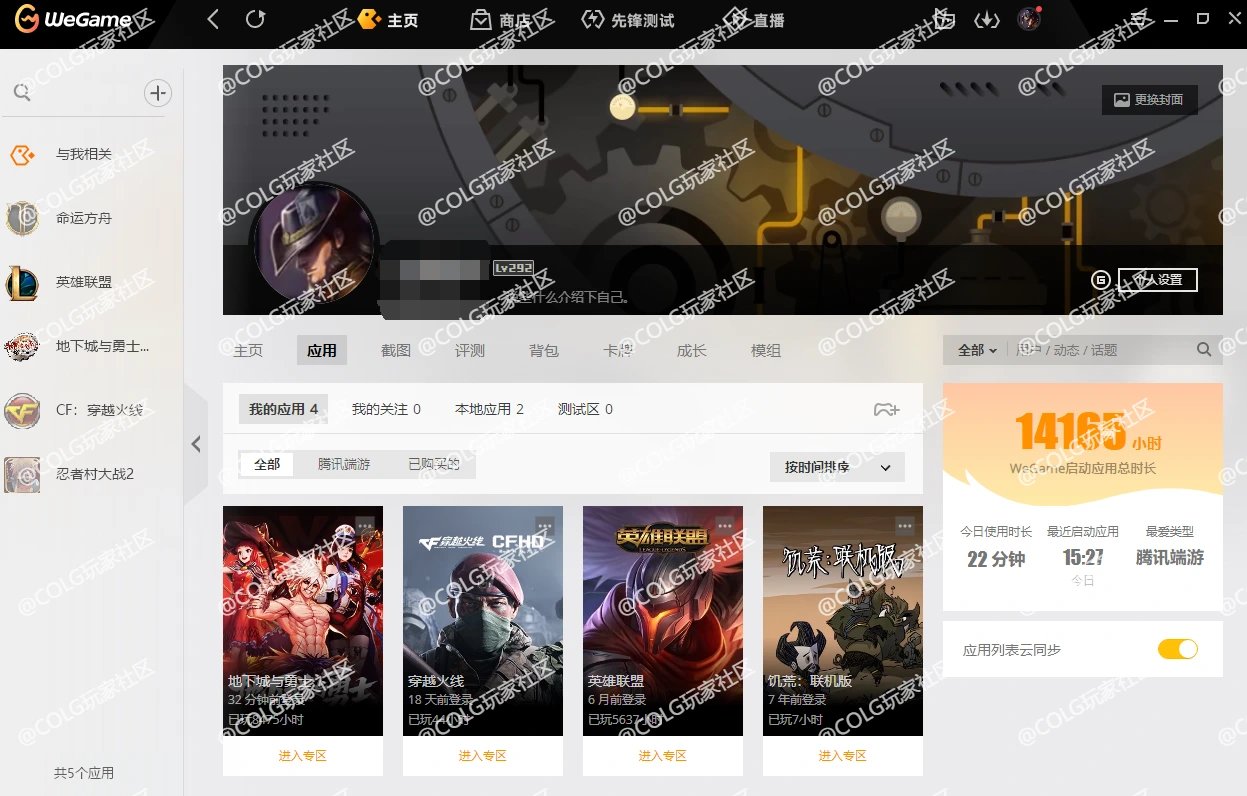Click the 忍者村大战2 sidebar icon

click(22, 474)
